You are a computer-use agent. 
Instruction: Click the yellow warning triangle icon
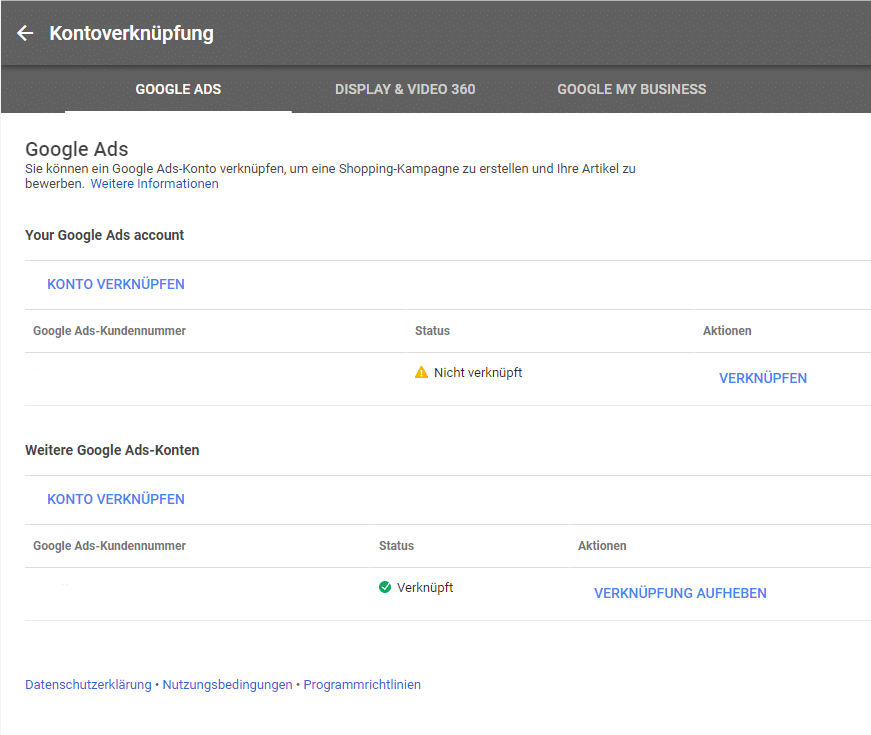point(421,372)
